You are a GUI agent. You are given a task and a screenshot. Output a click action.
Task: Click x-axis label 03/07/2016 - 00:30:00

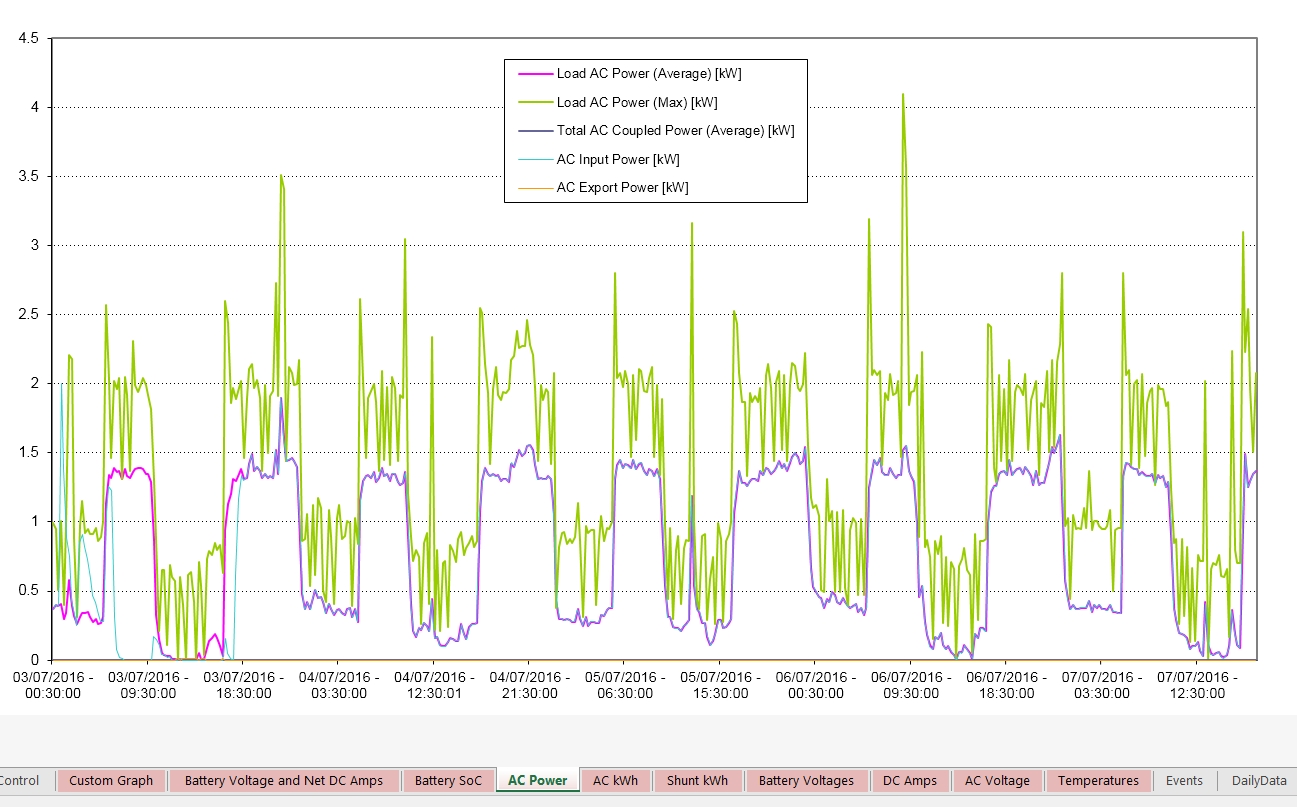[x=53, y=685]
